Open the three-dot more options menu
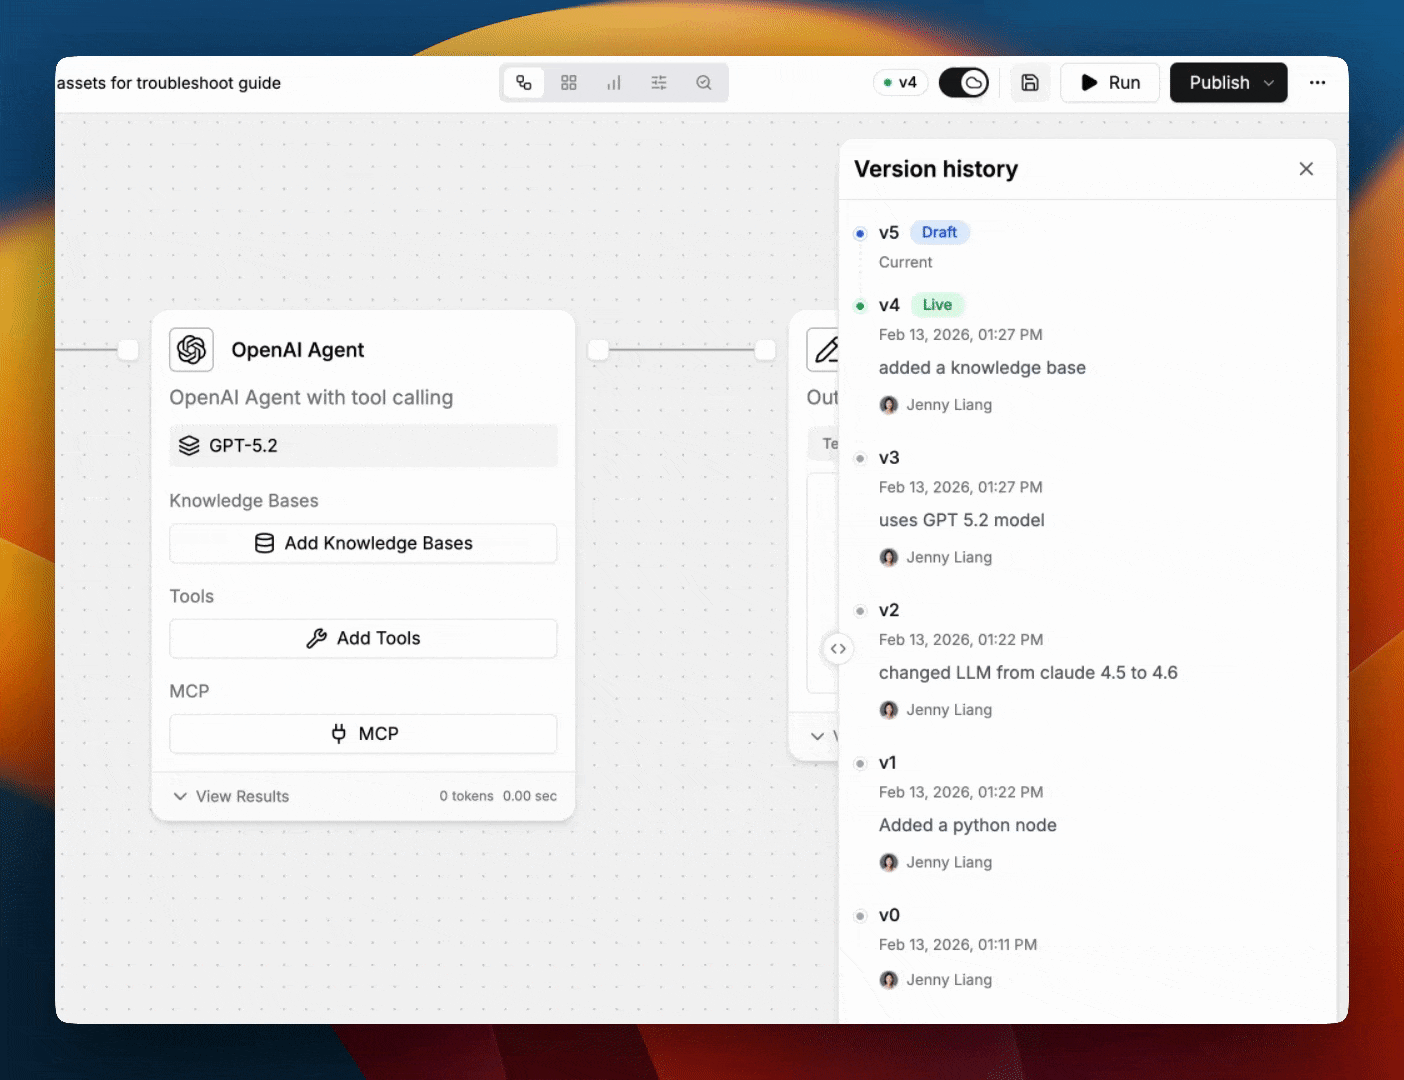Screen dimensions: 1404x1080 1317,83
